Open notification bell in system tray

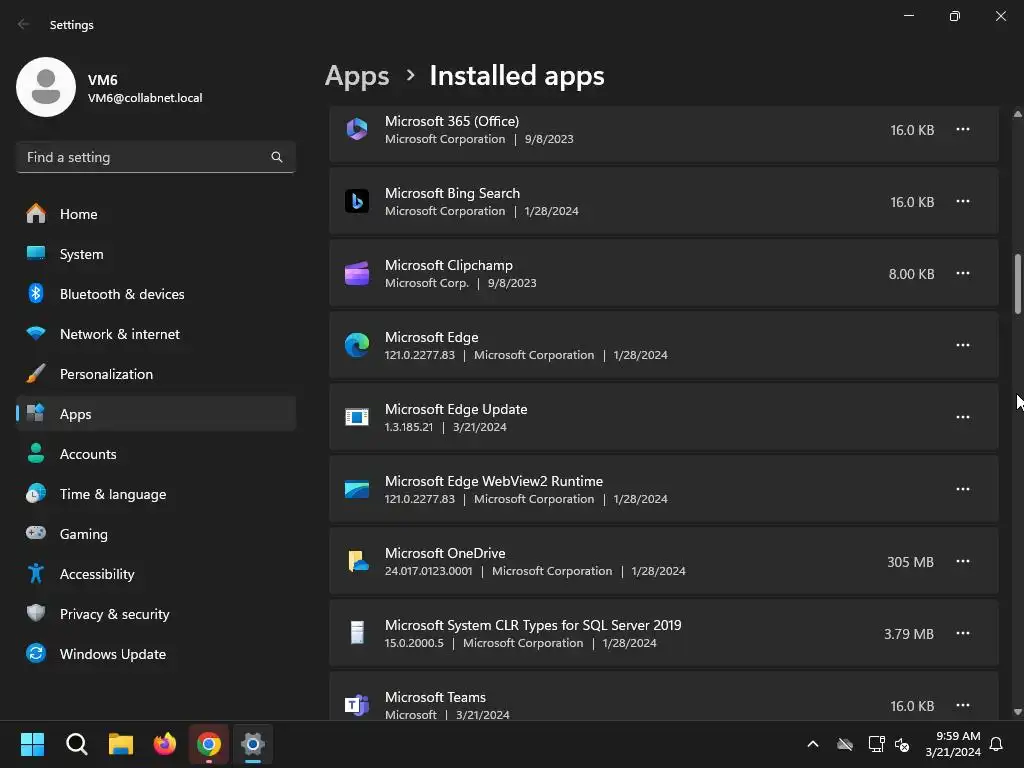tap(996, 744)
